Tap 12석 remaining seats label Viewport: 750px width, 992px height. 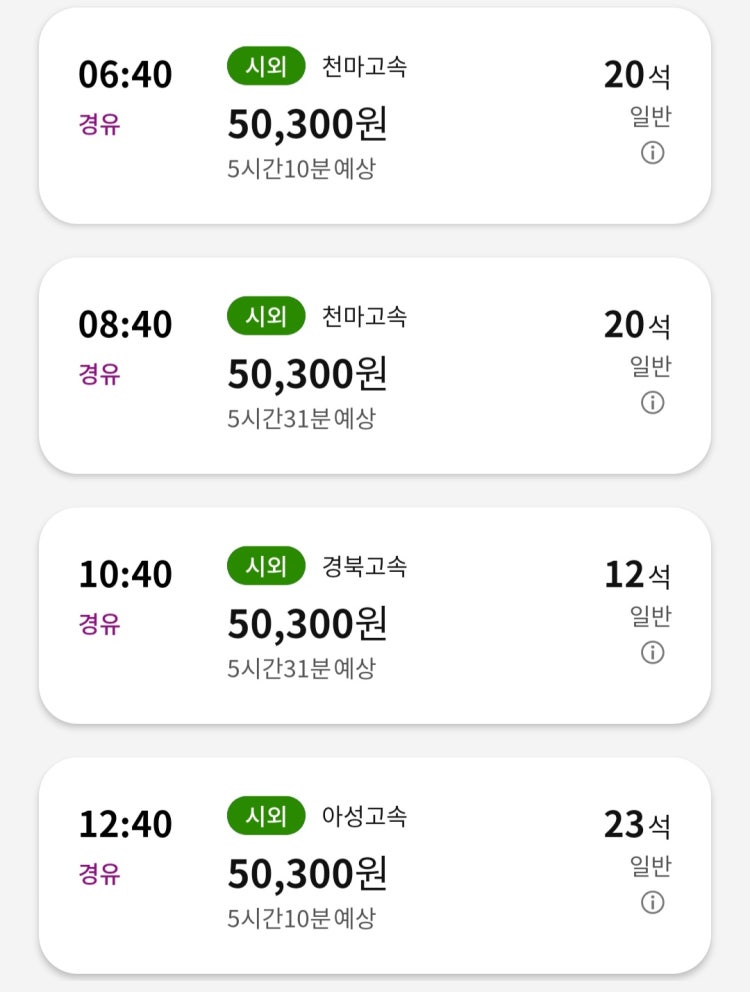pyautogui.click(x=637, y=575)
